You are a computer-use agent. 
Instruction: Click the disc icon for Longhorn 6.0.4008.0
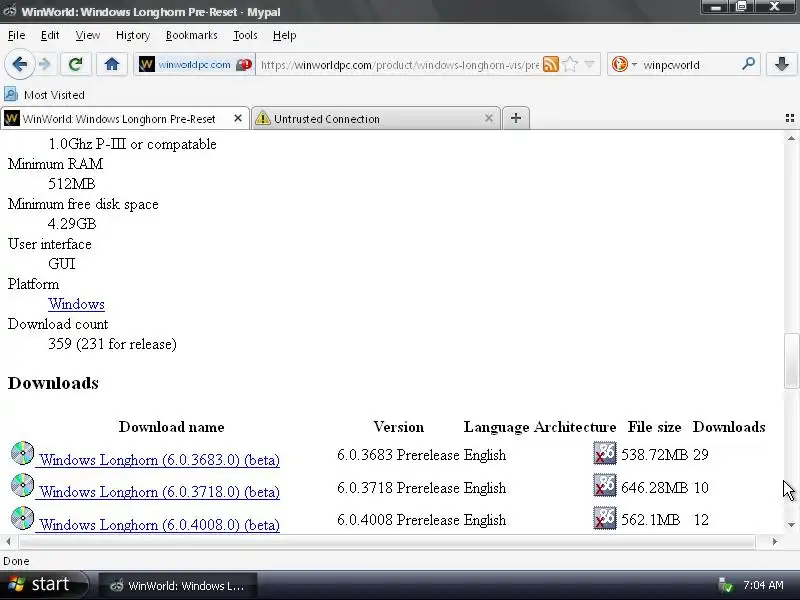coord(22,518)
